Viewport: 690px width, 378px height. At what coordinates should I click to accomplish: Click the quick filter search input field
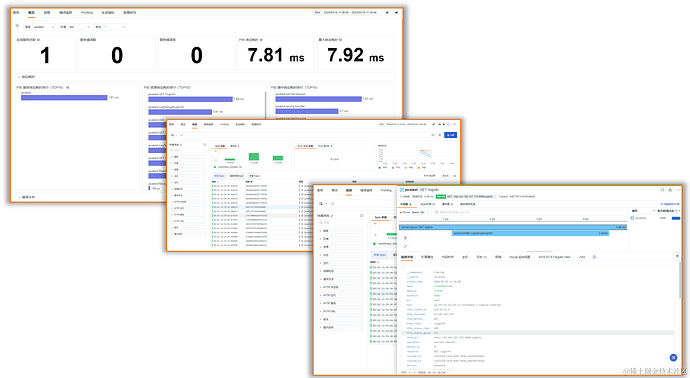tap(341, 223)
